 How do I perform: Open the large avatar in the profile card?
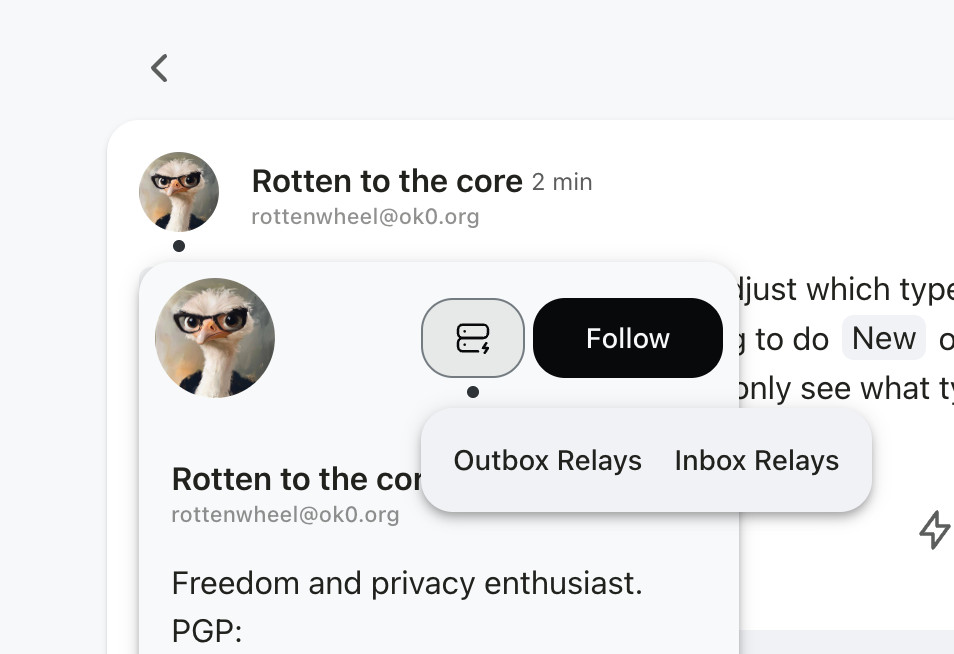pos(215,338)
